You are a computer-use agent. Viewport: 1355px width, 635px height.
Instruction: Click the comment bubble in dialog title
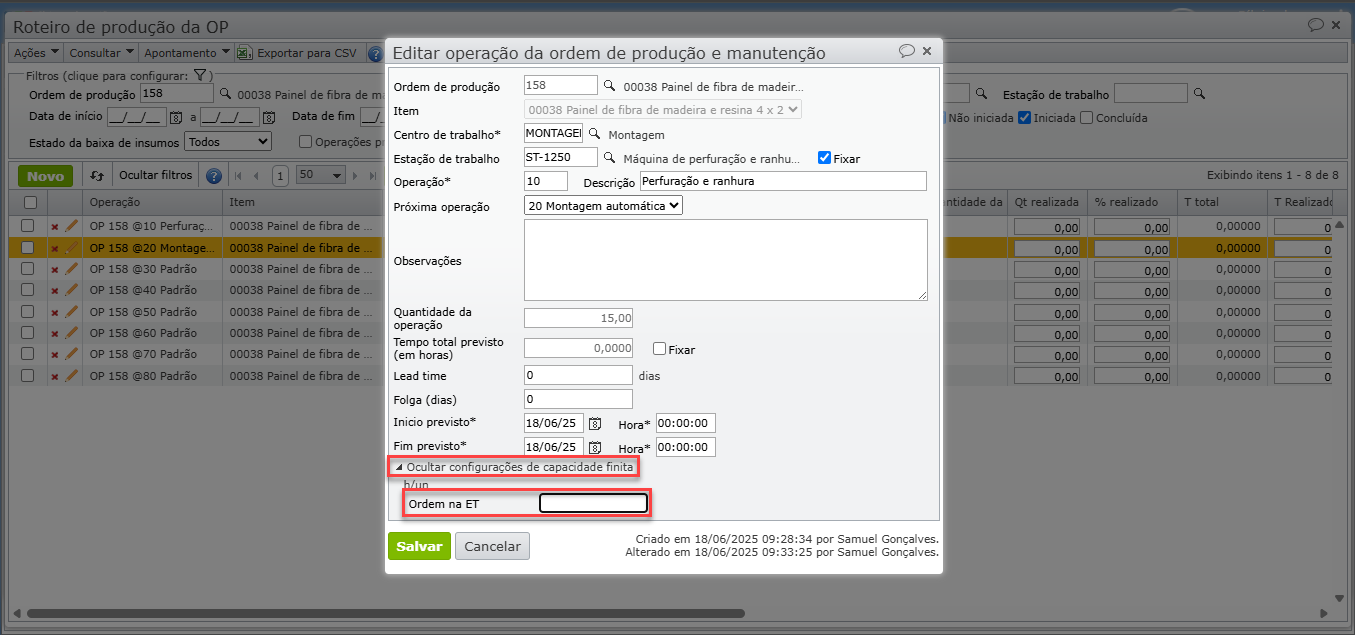tap(906, 51)
